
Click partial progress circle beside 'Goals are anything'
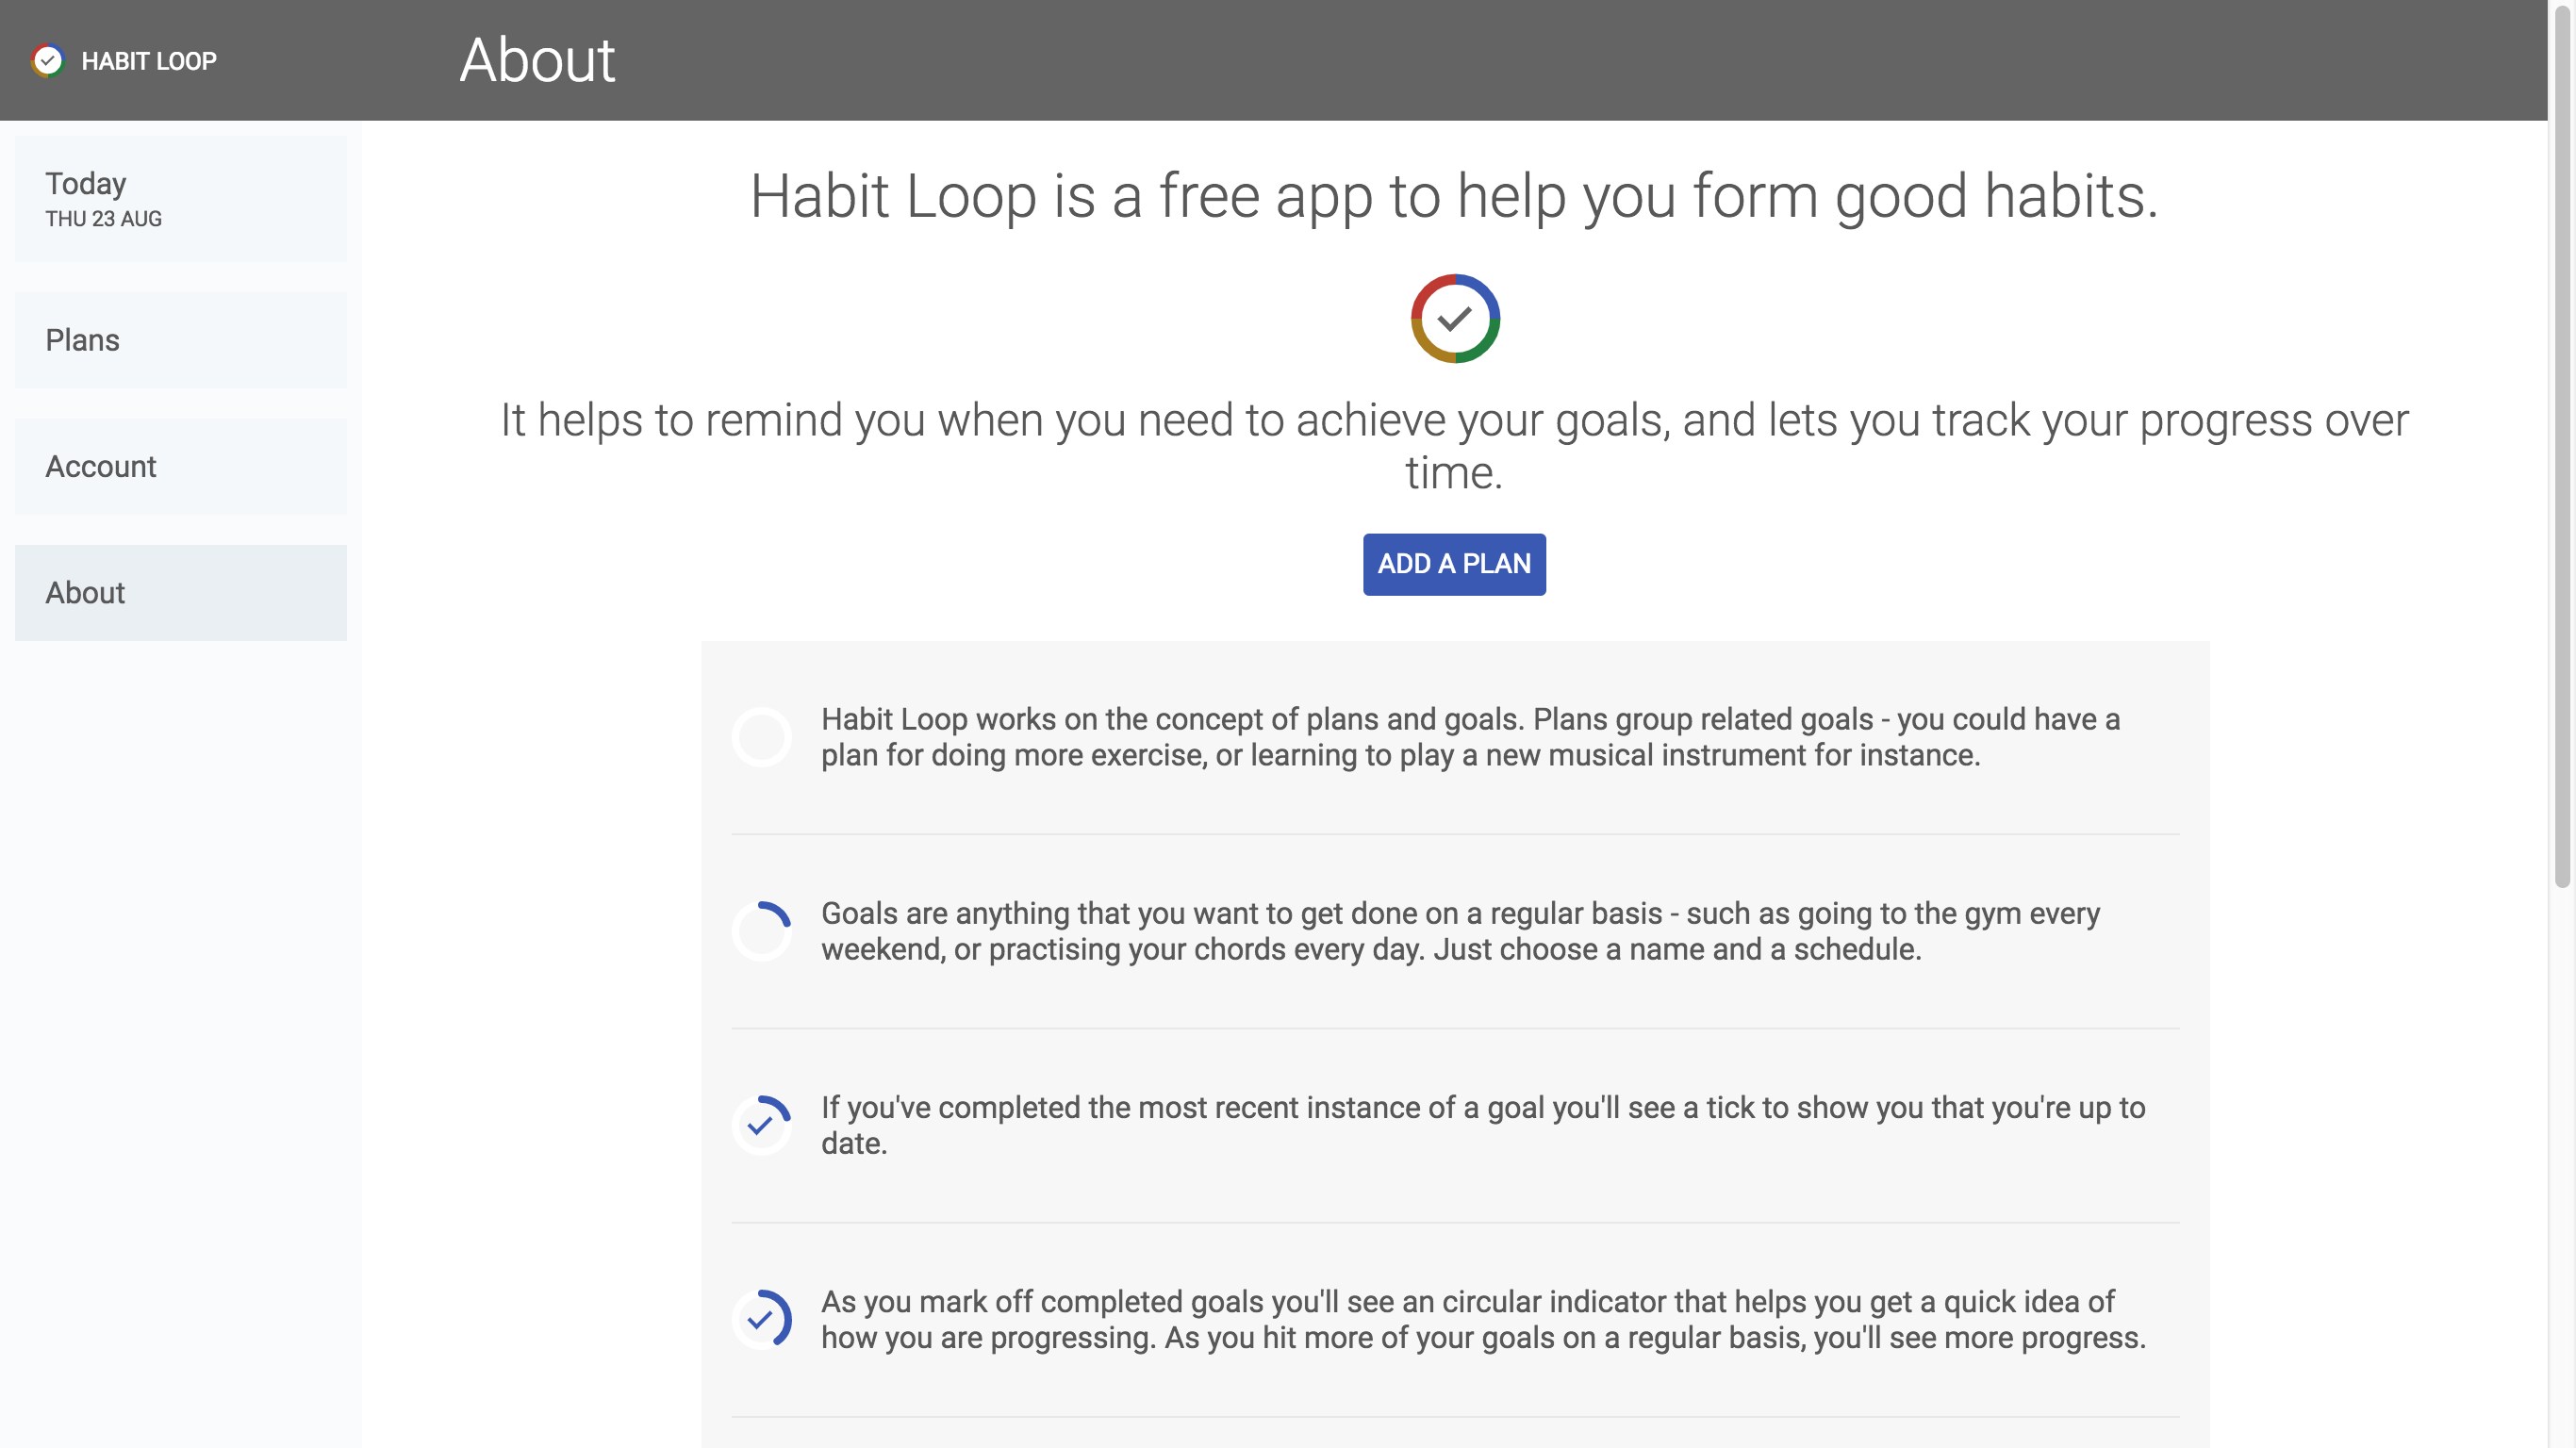(762, 931)
